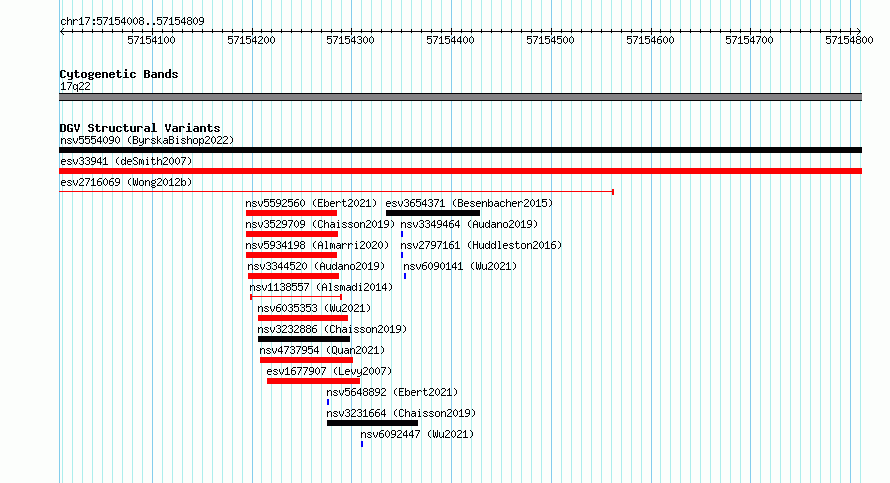The height and width of the screenshot is (483, 890).
Task: Select the black bar for nsv5554090
Action: (x=460, y=150)
